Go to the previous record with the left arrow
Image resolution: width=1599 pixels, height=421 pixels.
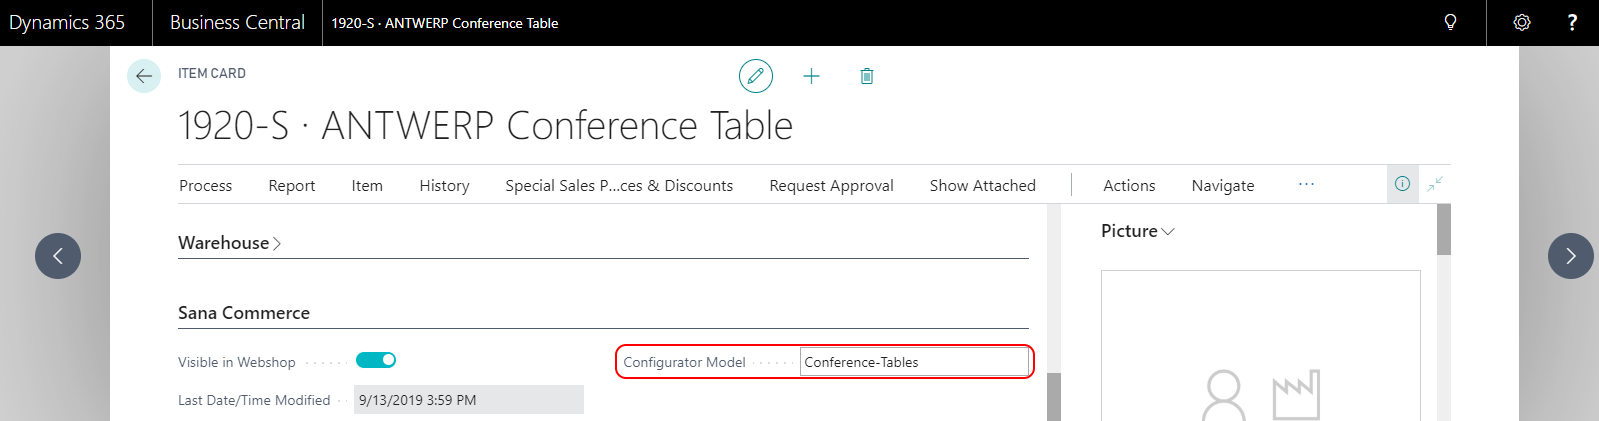pos(58,256)
